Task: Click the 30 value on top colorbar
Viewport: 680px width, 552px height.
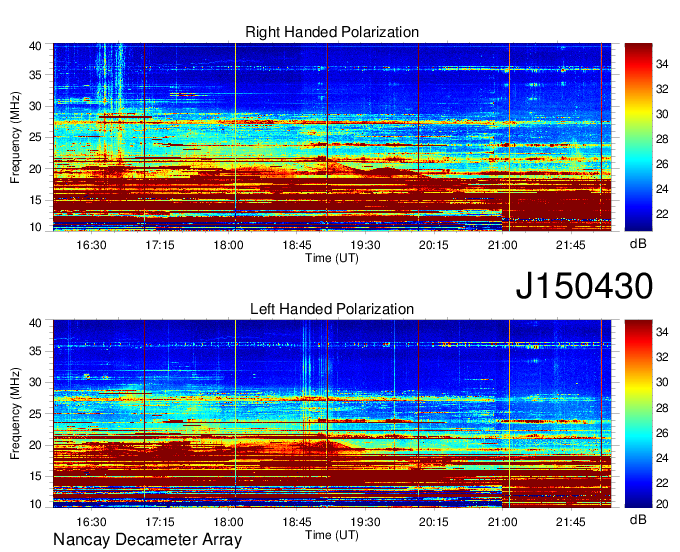Action: click(x=662, y=114)
